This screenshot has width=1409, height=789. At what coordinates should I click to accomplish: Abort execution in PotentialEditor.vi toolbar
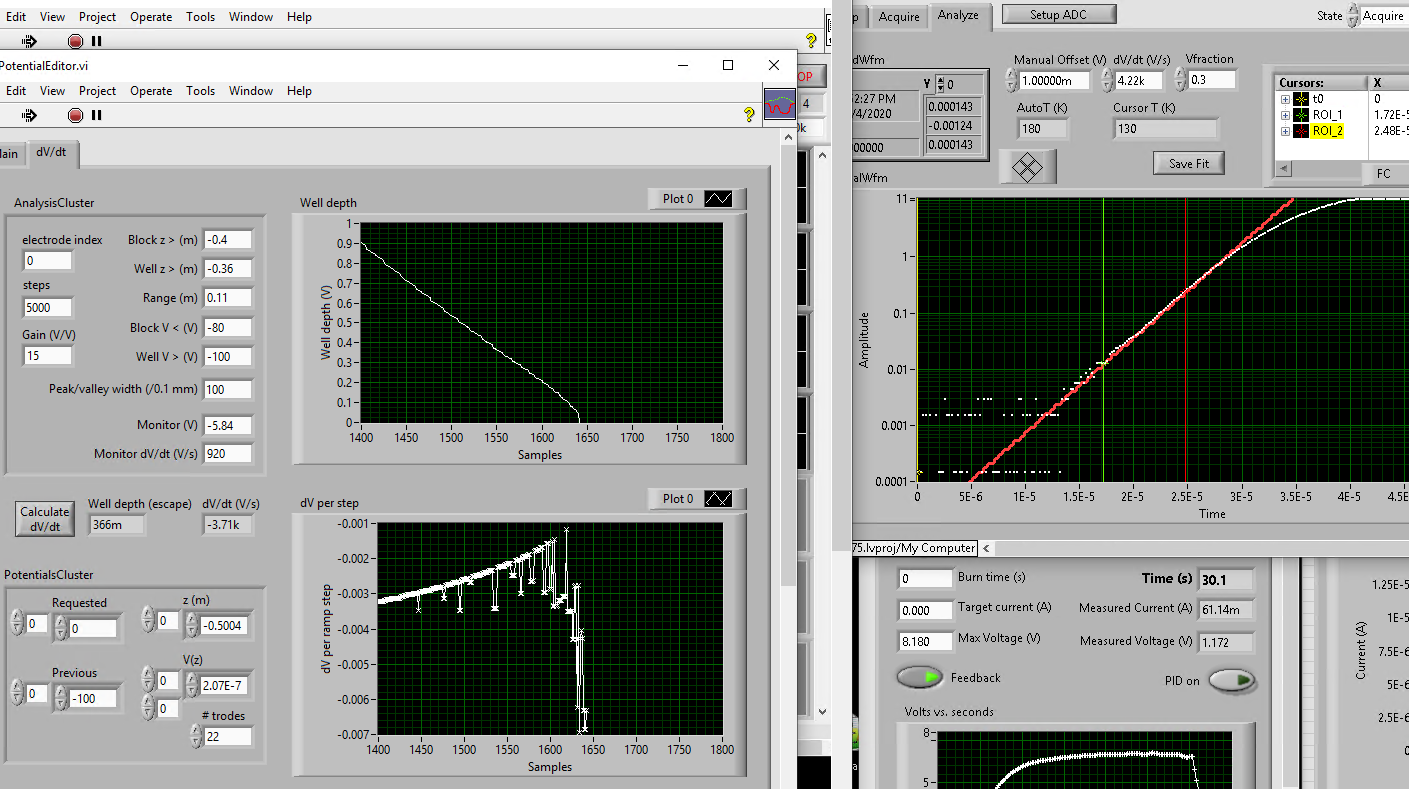pyautogui.click(x=75, y=115)
